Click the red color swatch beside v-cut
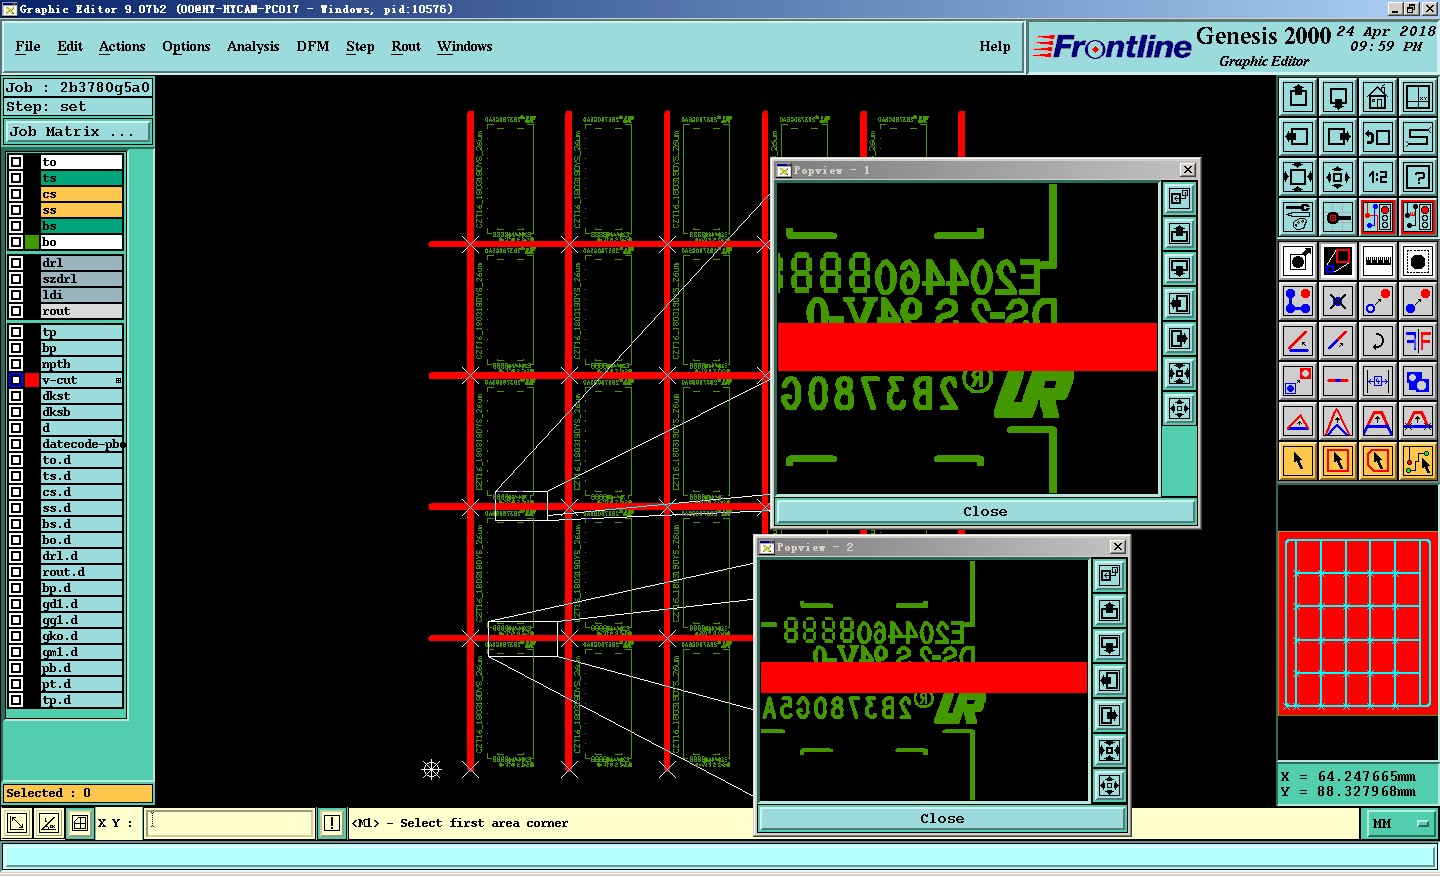1440x876 pixels. (32, 380)
